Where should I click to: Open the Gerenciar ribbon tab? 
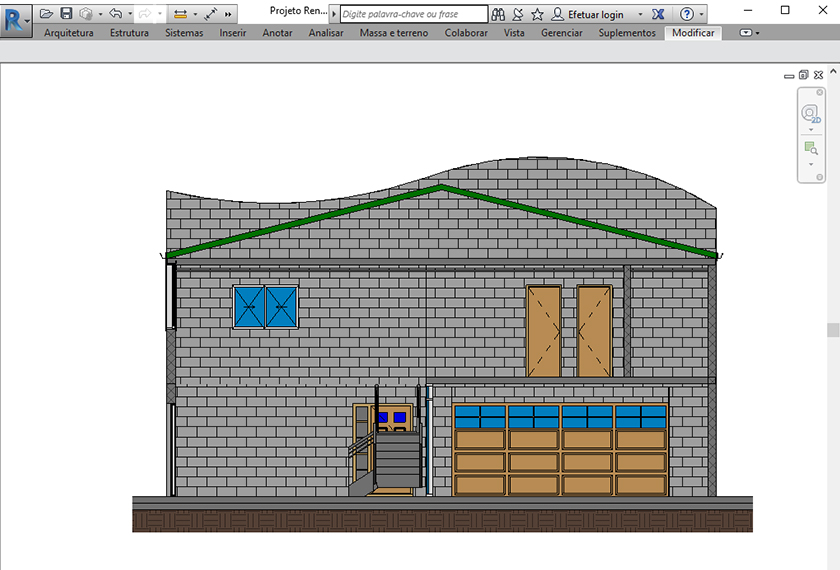coord(561,33)
